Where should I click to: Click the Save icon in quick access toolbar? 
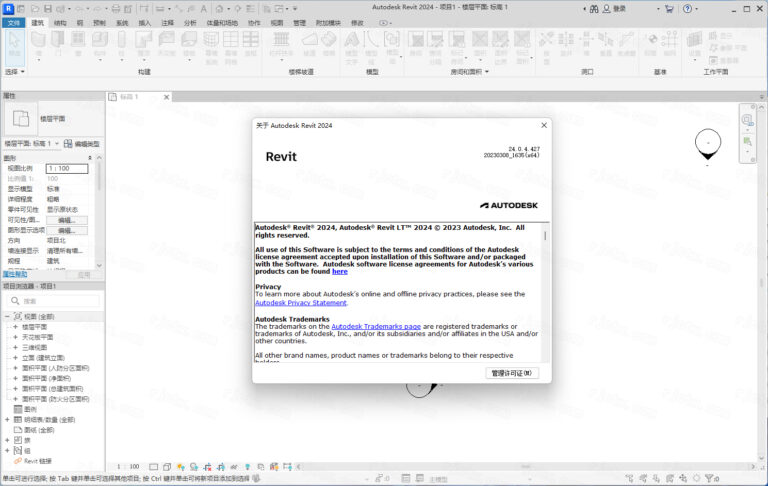(x=48, y=9)
